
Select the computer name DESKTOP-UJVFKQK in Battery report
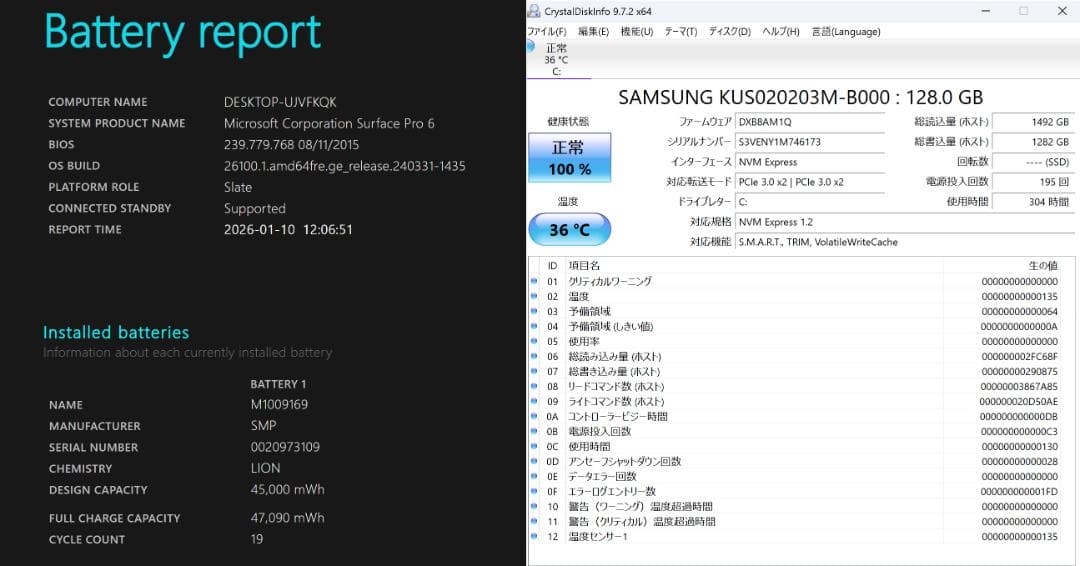(x=280, y=102)
